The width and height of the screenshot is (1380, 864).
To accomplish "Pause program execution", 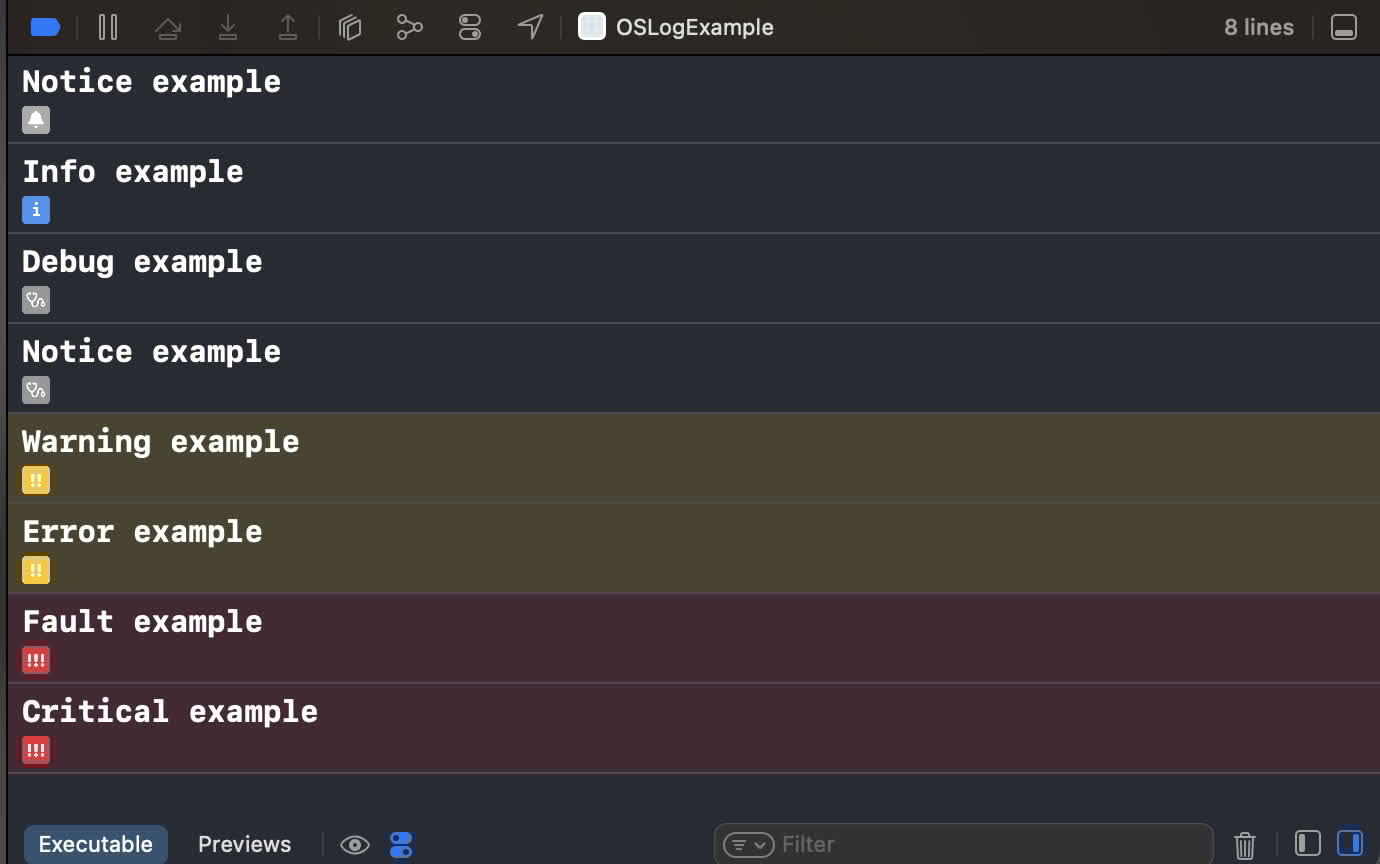I will pyautogui.click(x=108, y=27).
